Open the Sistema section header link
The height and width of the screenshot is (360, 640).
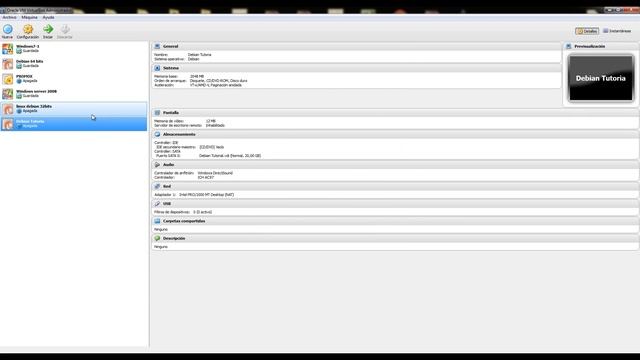(x=171, y=68)
